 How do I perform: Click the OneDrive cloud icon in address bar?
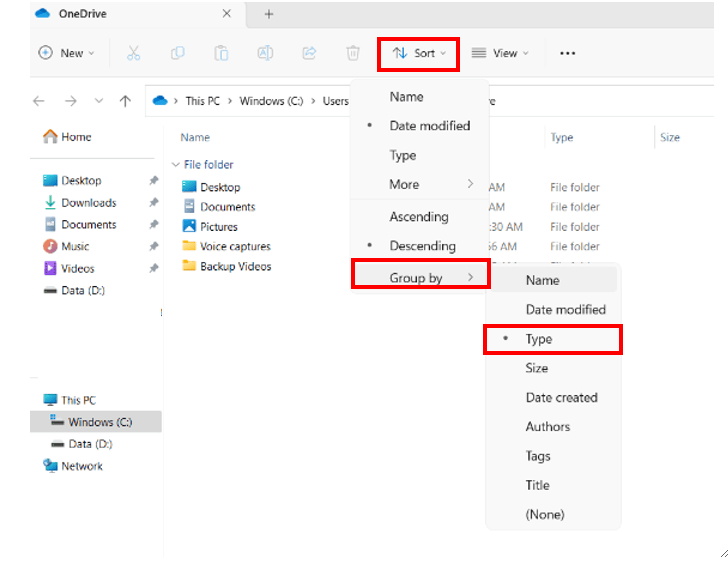coord(160,100)
